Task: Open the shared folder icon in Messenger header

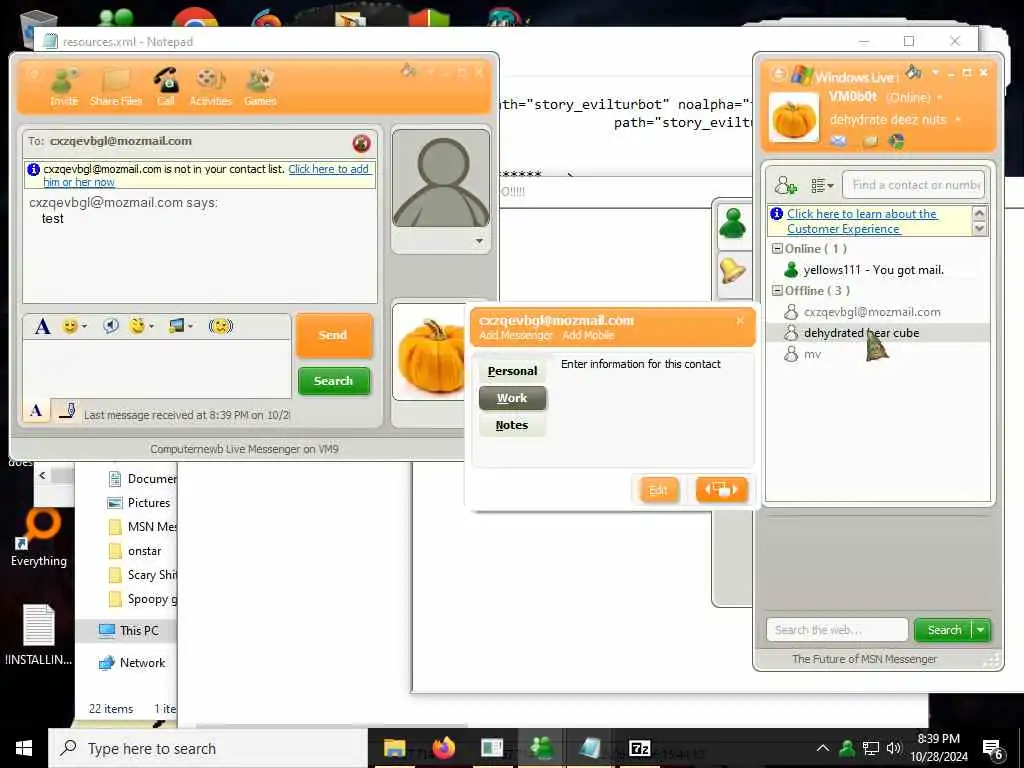Action: [x=870, y=141]
